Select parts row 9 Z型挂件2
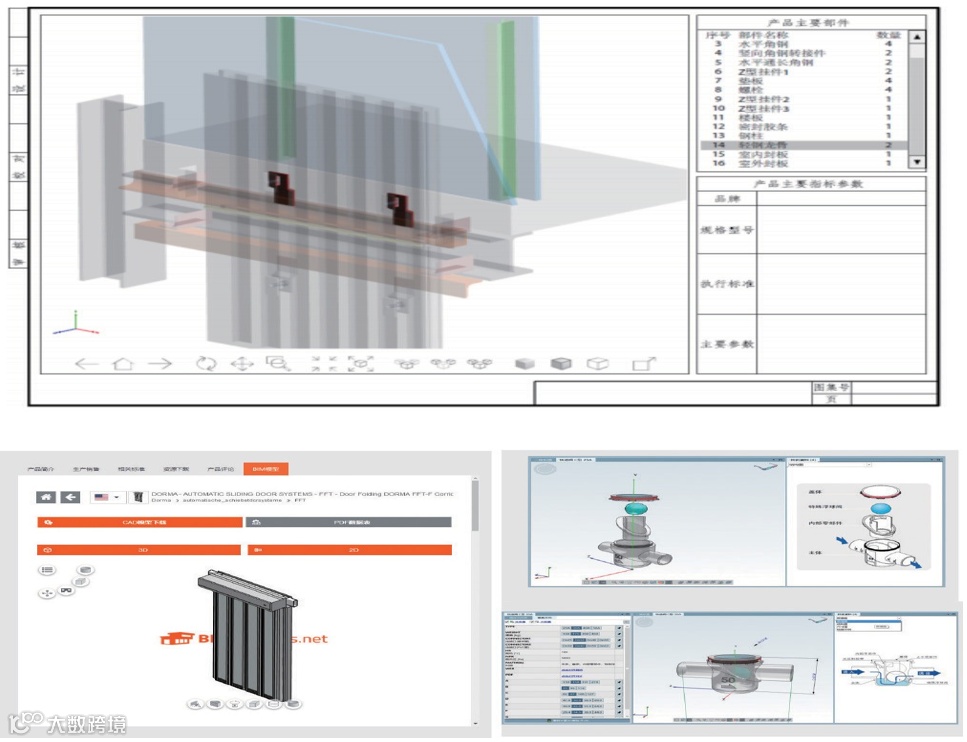Viewport: 967px width, 742px height. [x=804, y=99]
